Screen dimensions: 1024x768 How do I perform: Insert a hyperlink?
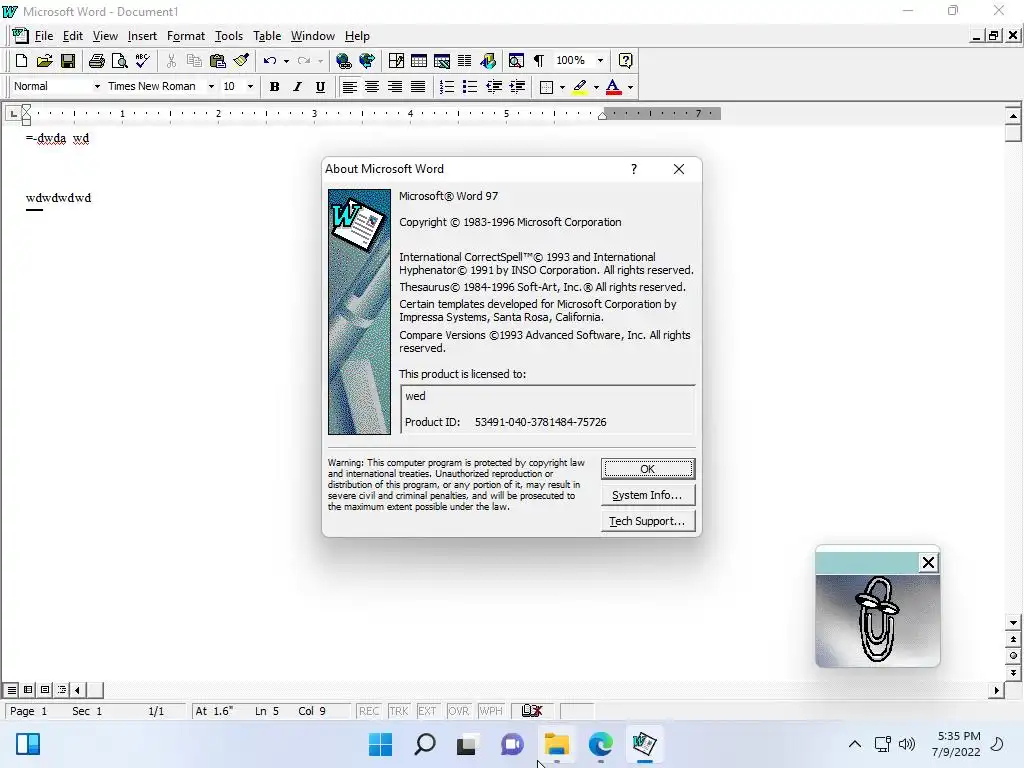344,61
